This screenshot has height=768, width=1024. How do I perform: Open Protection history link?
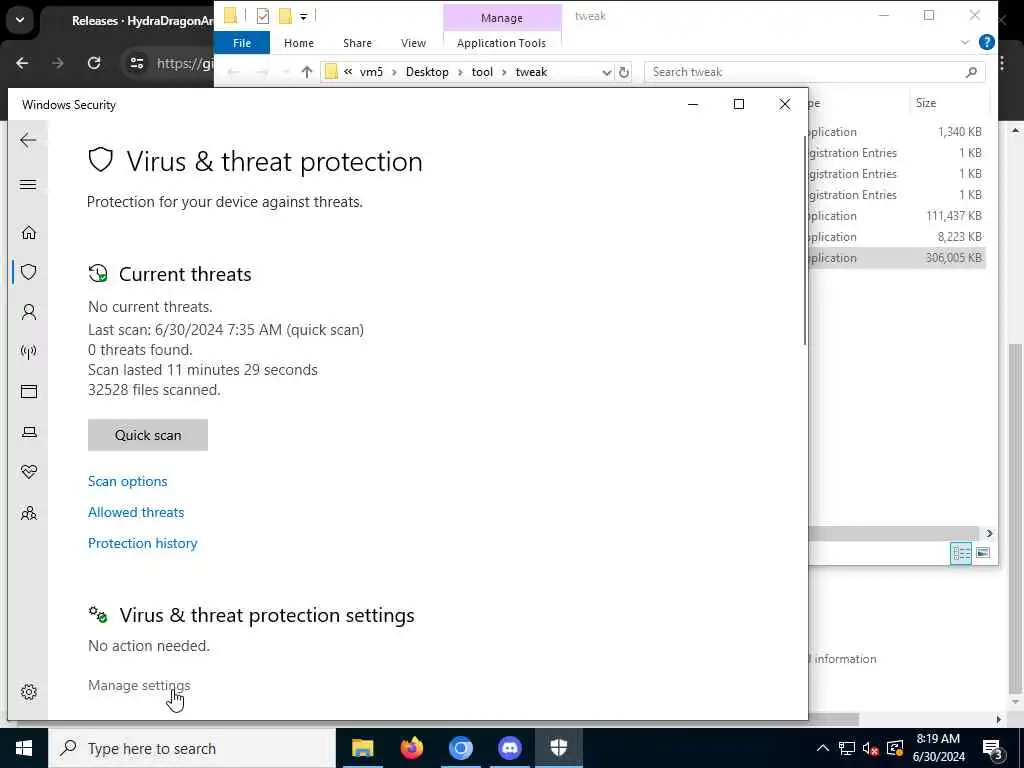(142, 543)
